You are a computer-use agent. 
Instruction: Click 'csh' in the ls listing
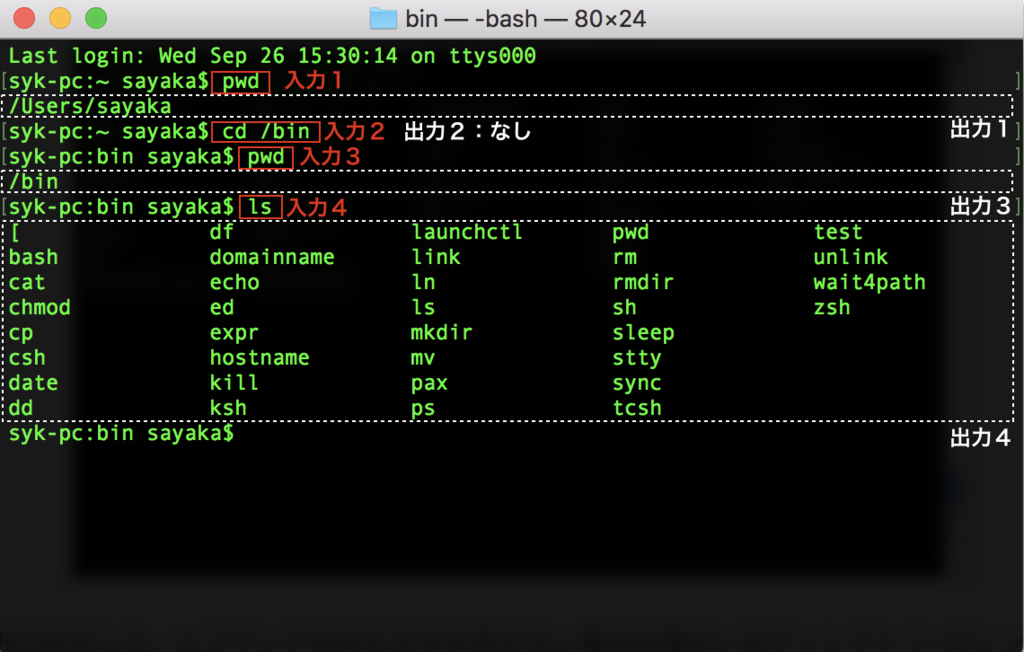pos(27,358)
